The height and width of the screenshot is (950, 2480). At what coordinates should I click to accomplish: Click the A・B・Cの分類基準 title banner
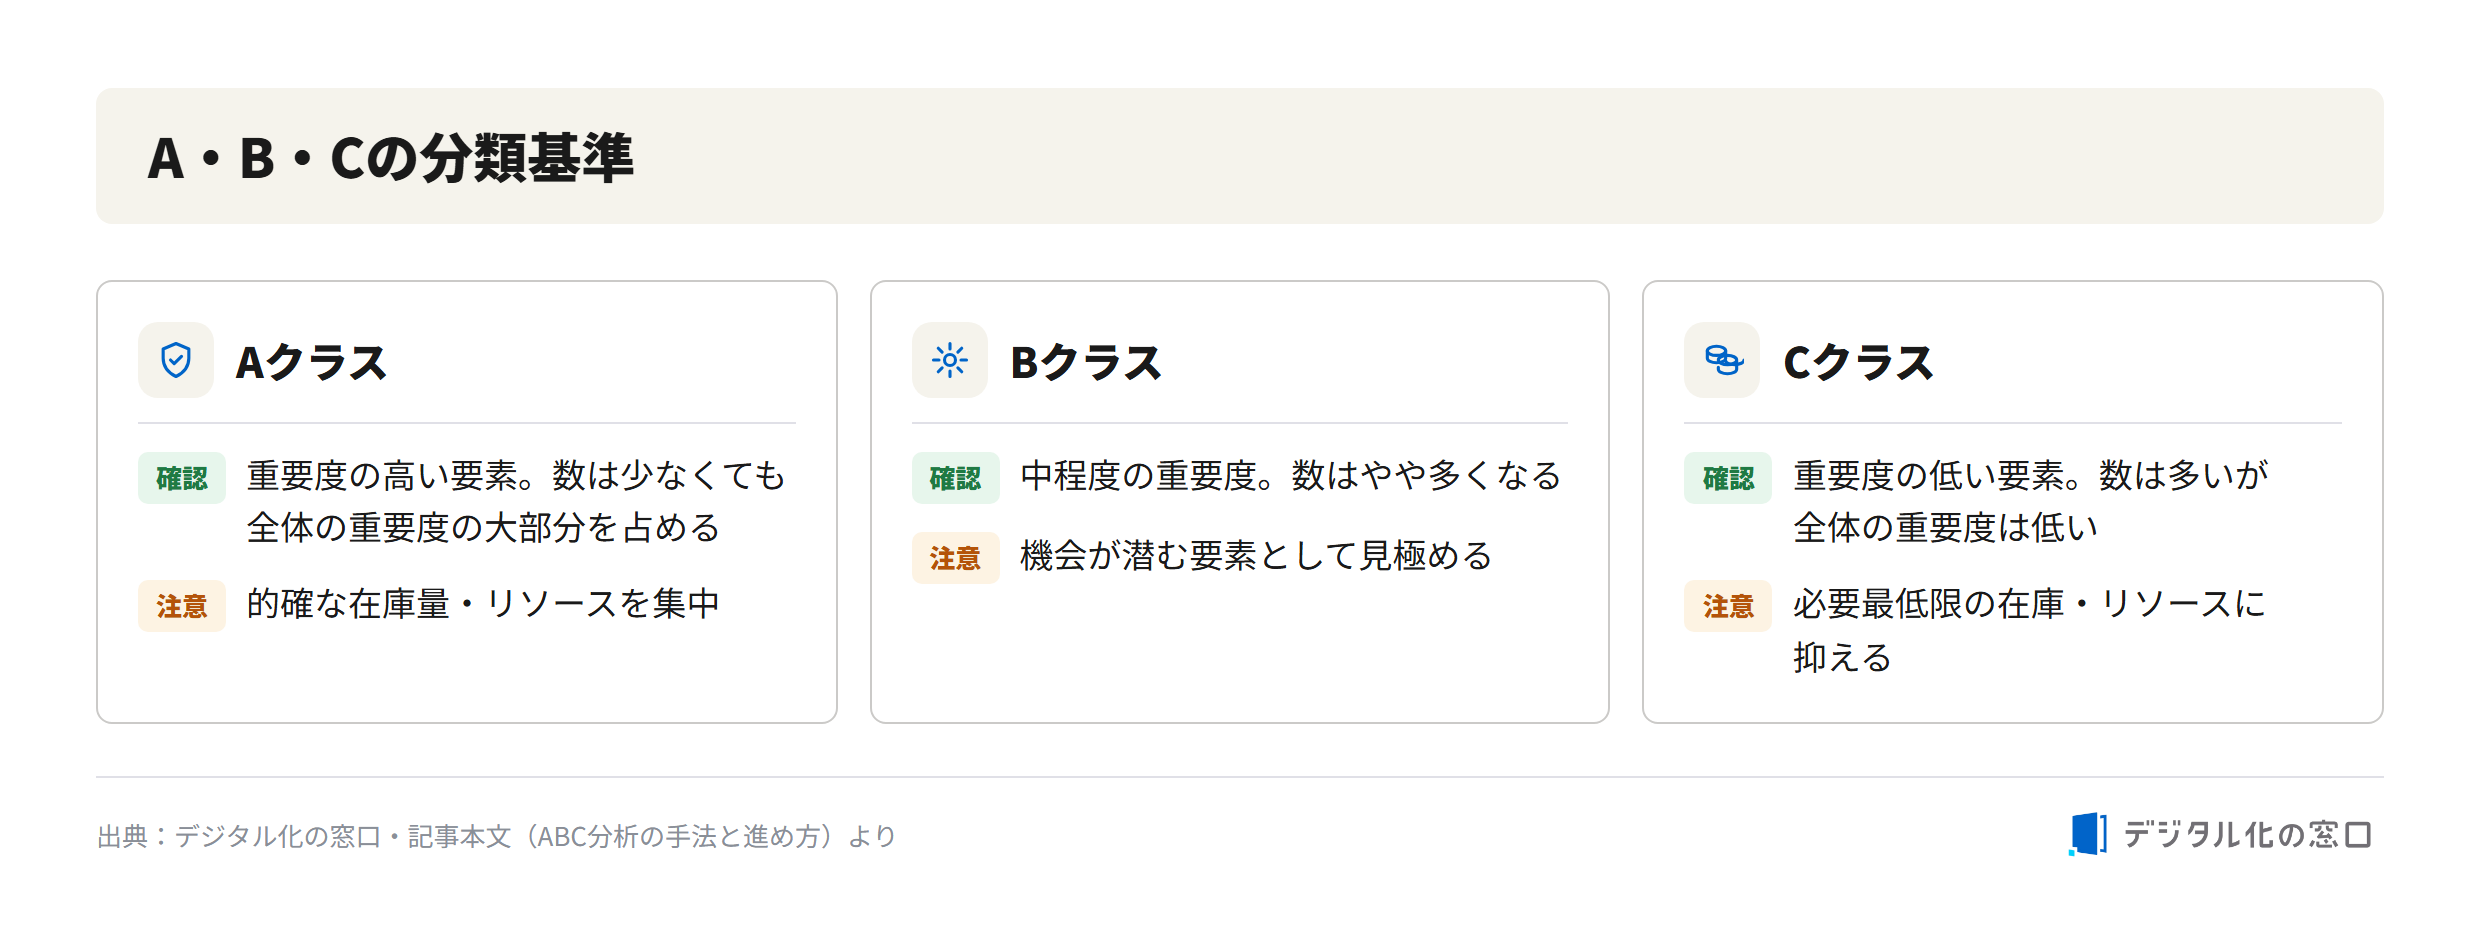1240,156
